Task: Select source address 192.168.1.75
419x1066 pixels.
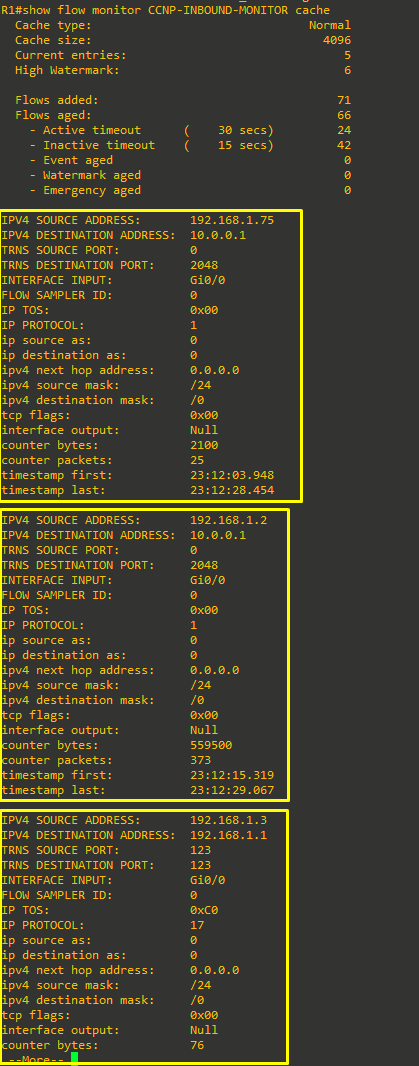Action: pos(231,220)
